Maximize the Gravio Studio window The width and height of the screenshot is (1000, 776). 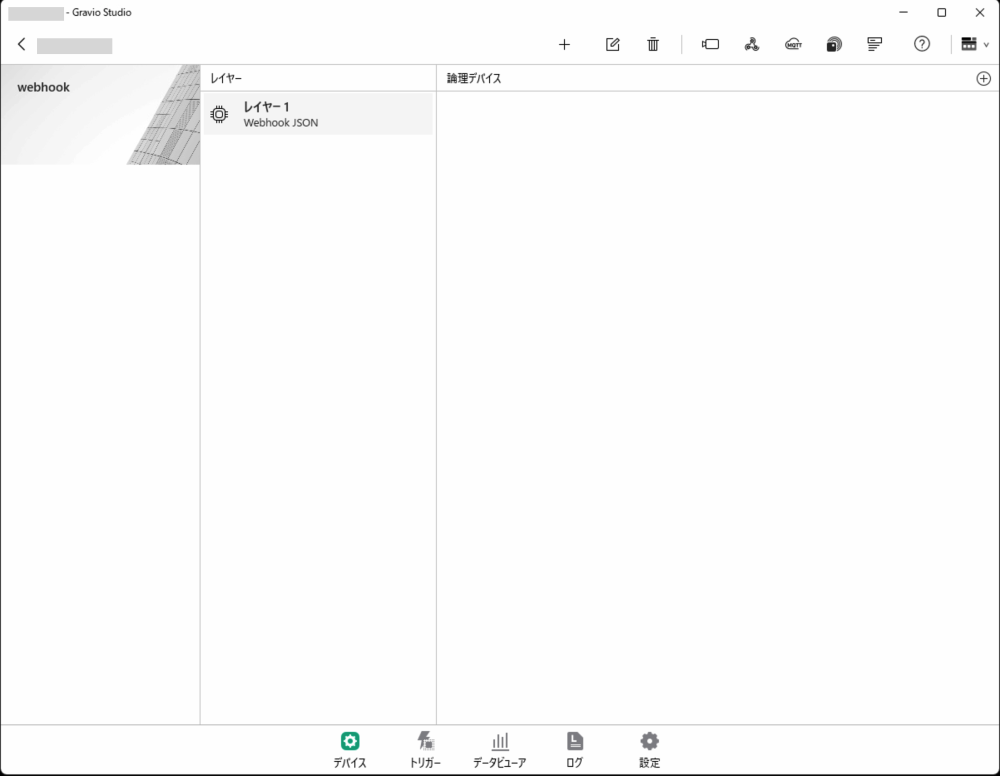[941, 13]
